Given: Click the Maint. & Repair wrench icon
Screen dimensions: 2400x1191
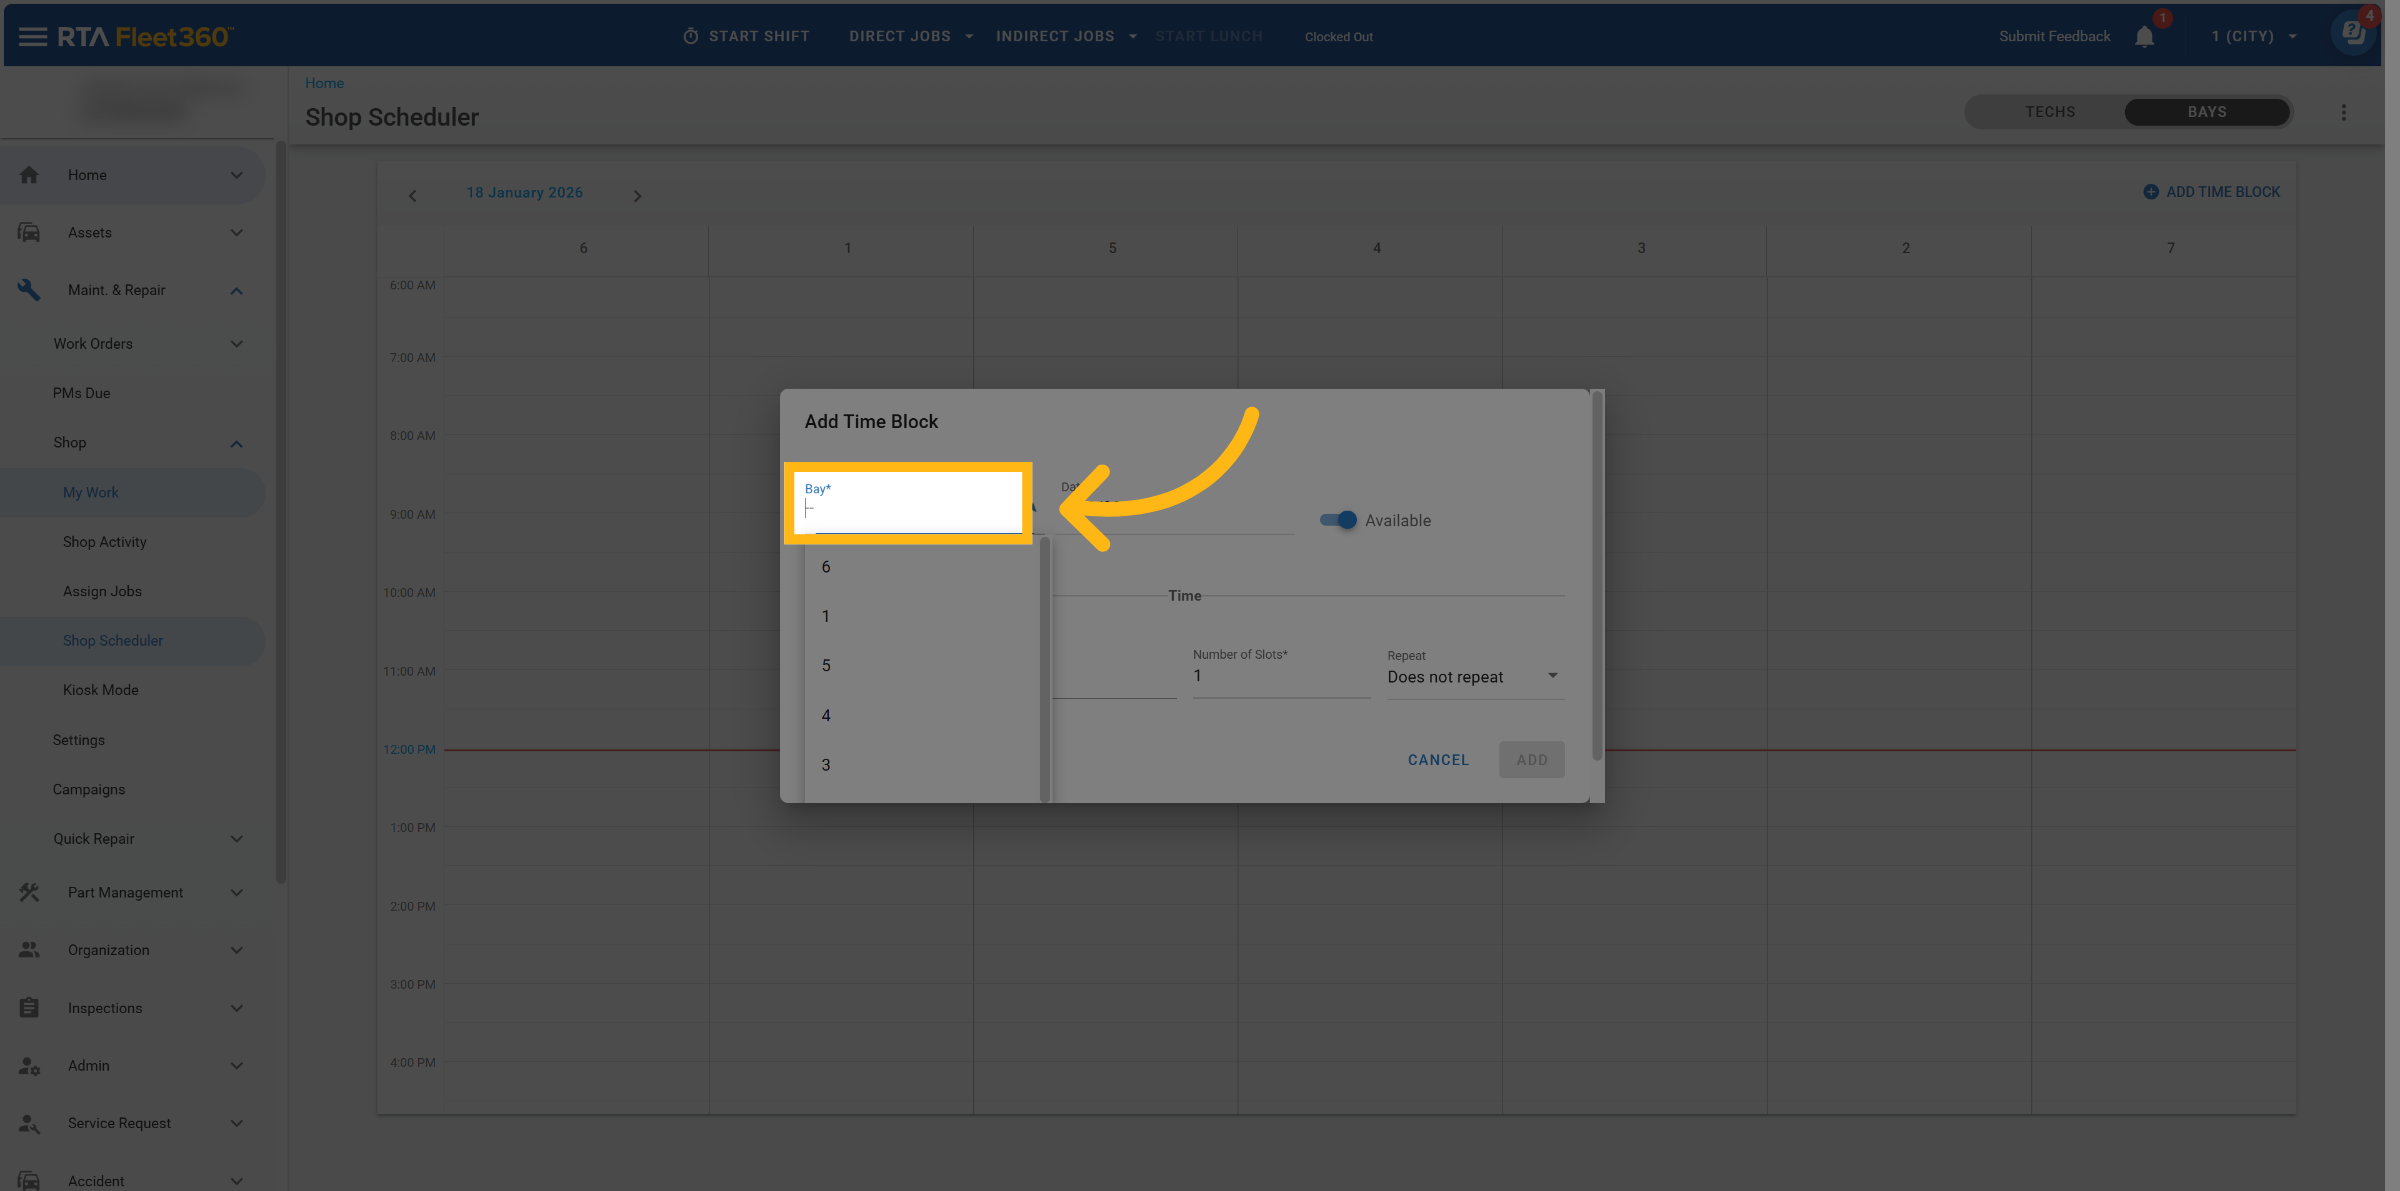Looking at the screenshot, I should pos(29,290).
